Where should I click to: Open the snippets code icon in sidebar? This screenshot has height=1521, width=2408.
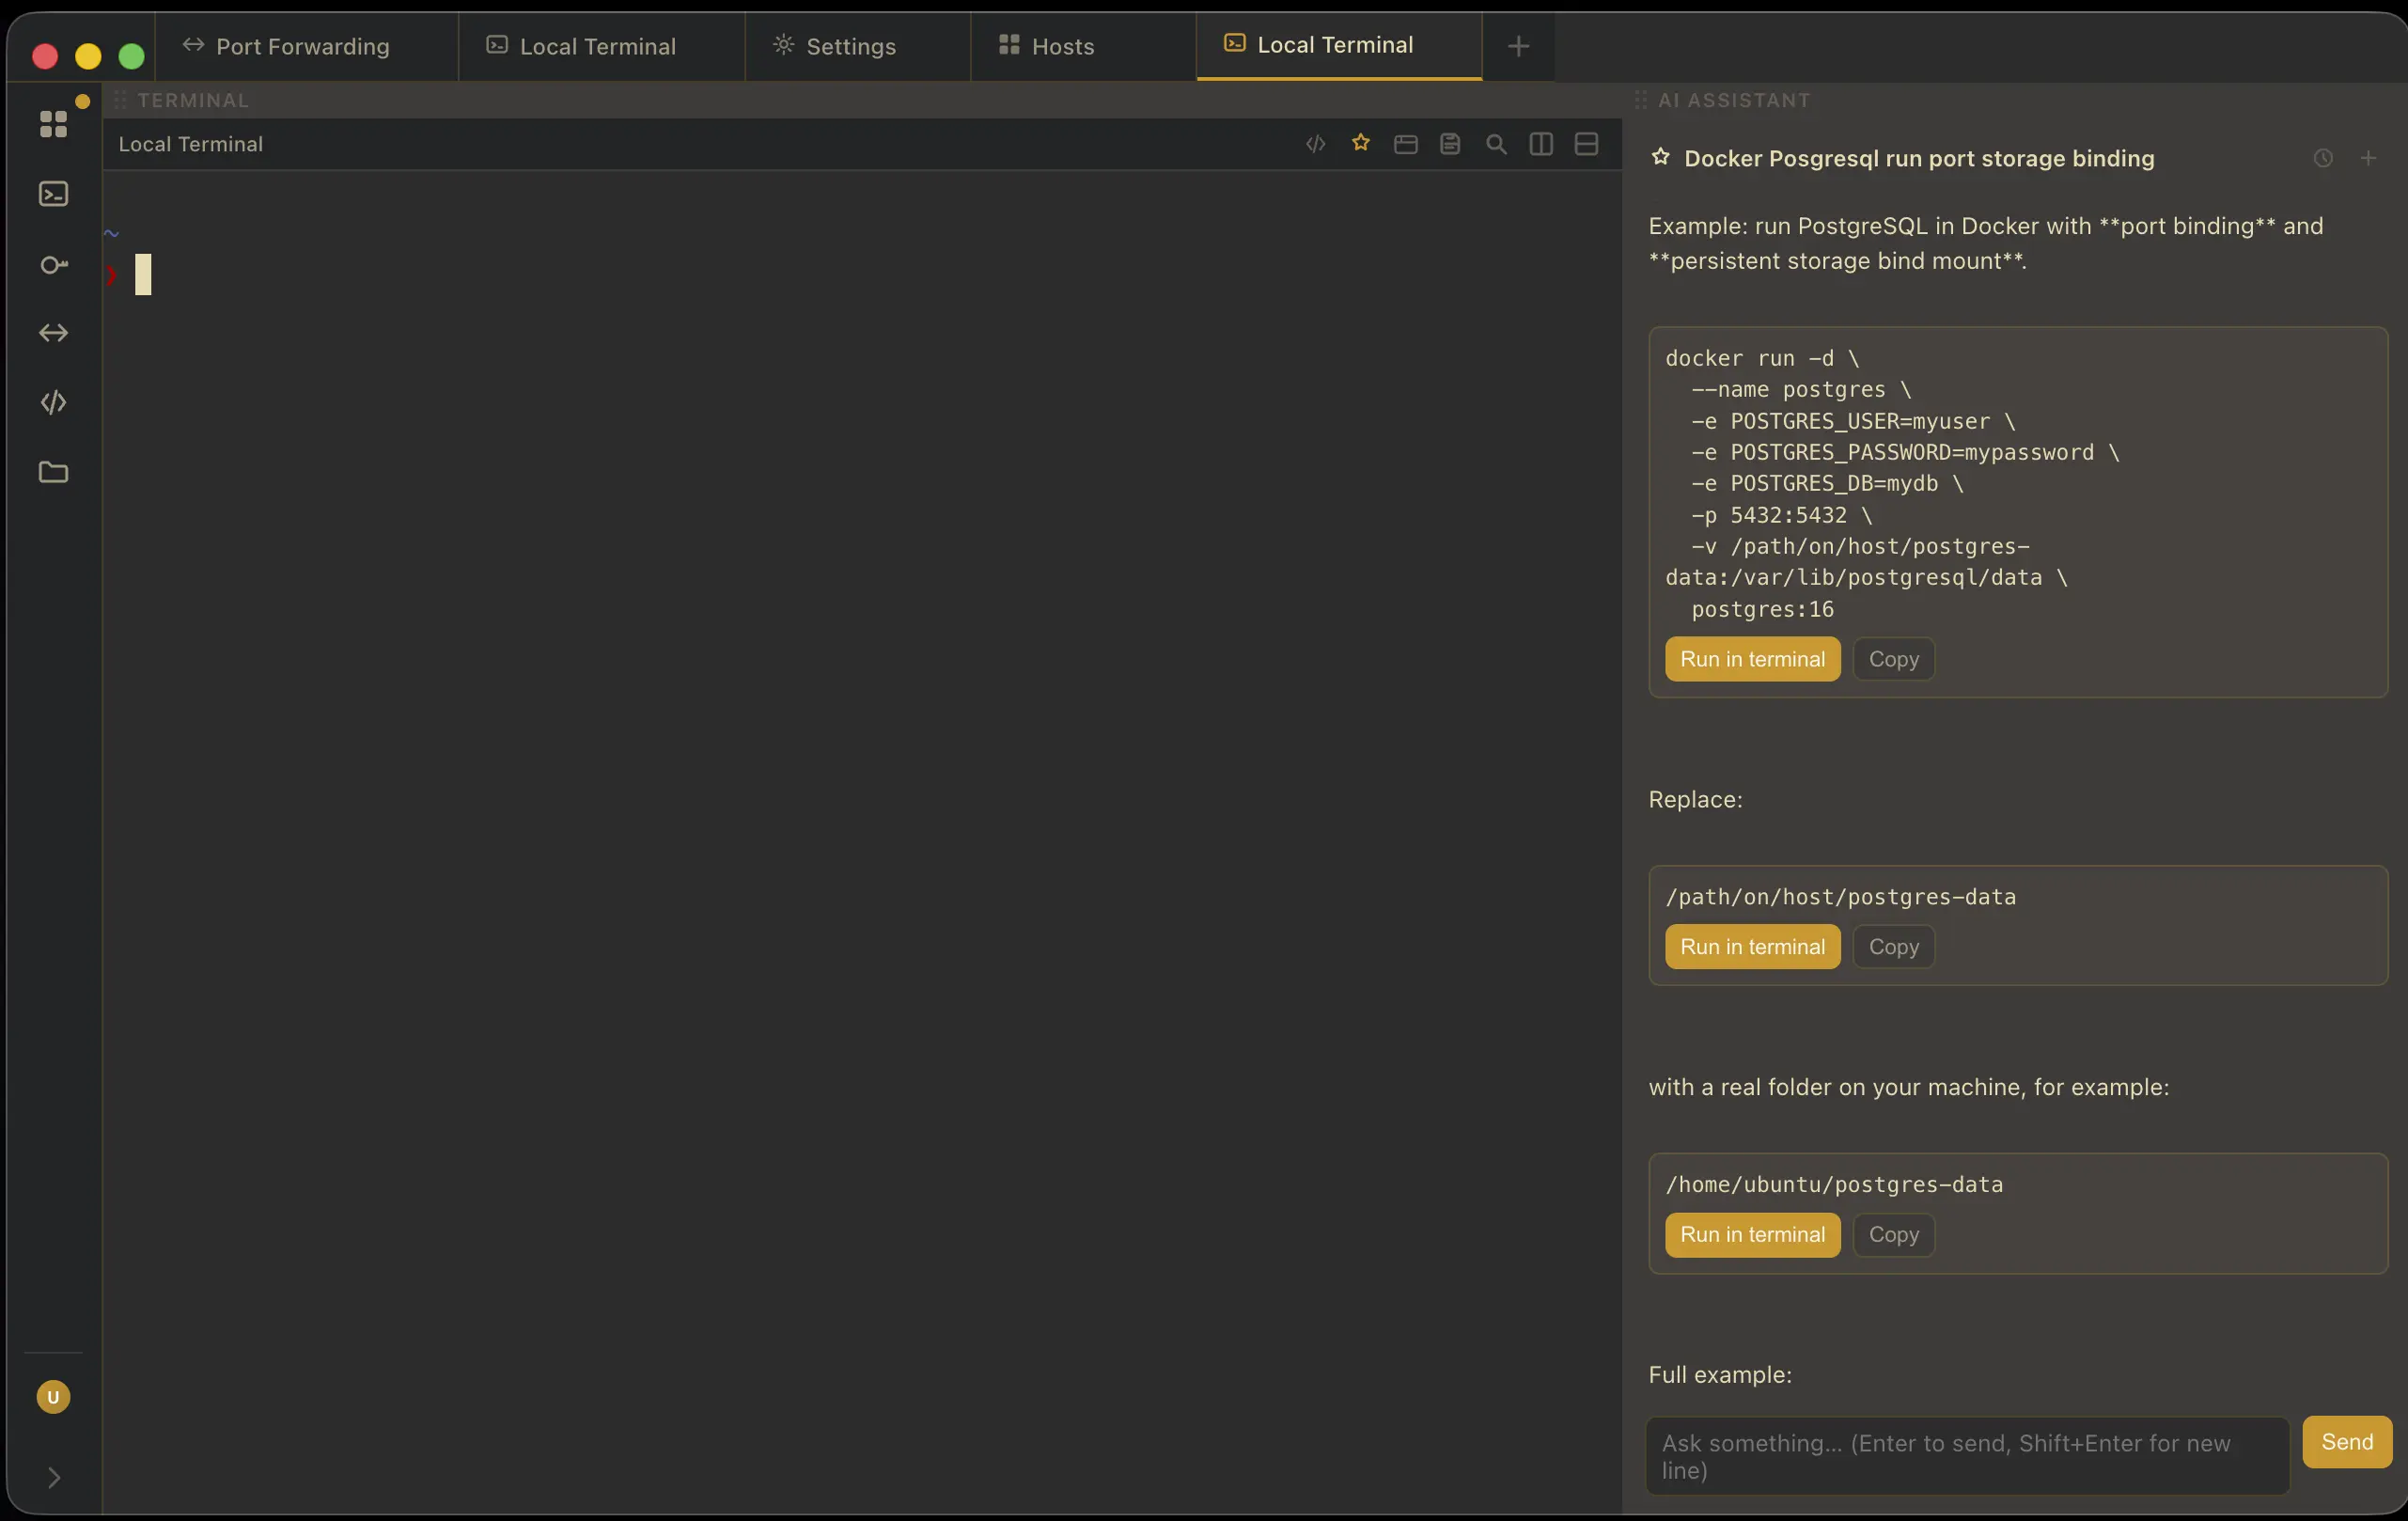coord(53,402)
